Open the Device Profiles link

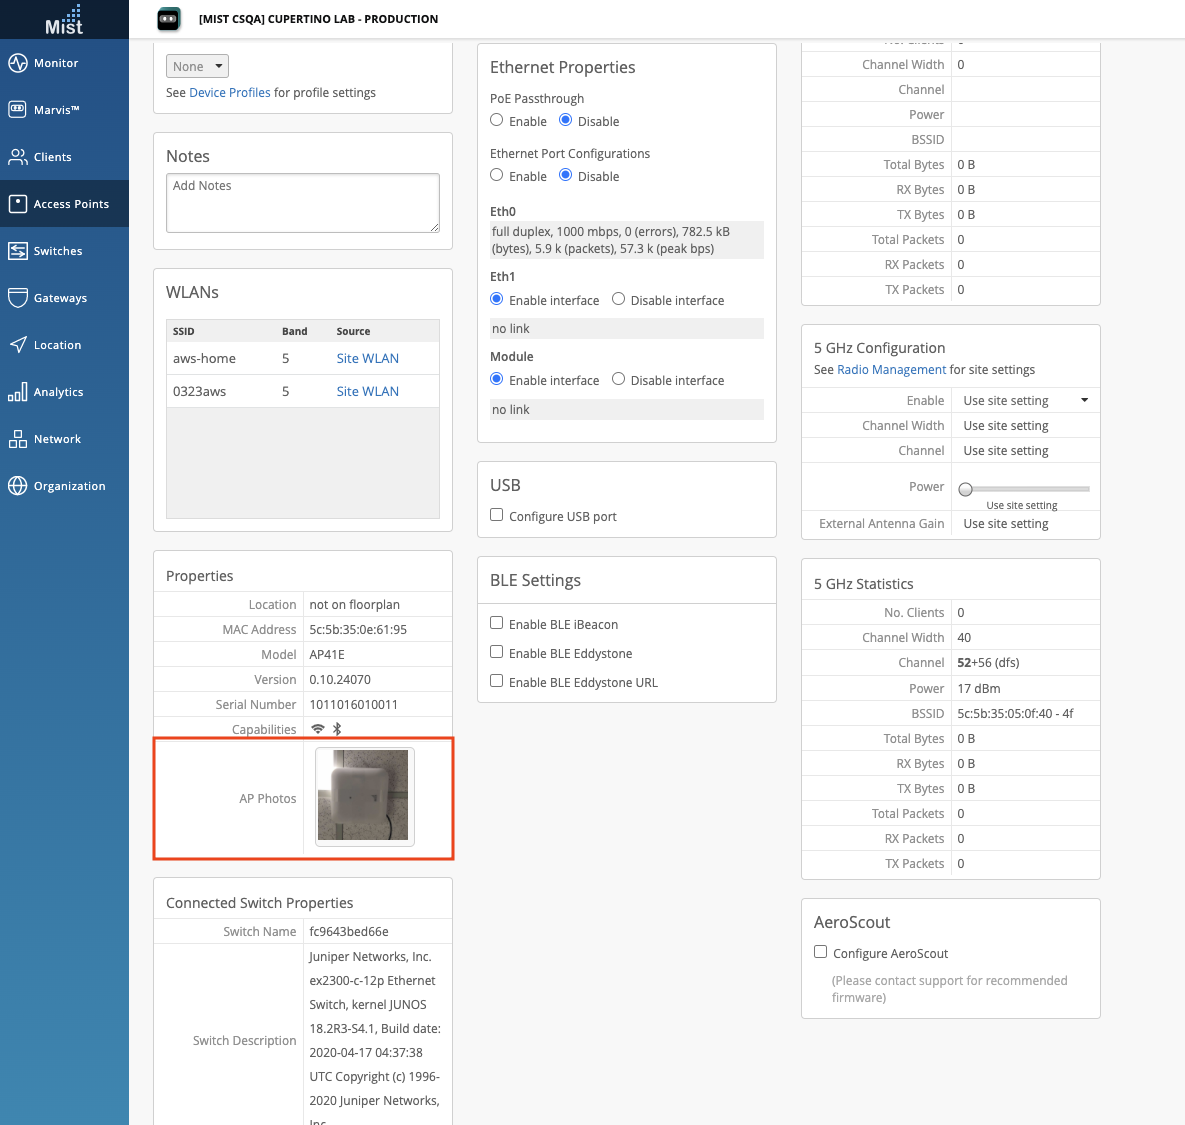(230, 92)
